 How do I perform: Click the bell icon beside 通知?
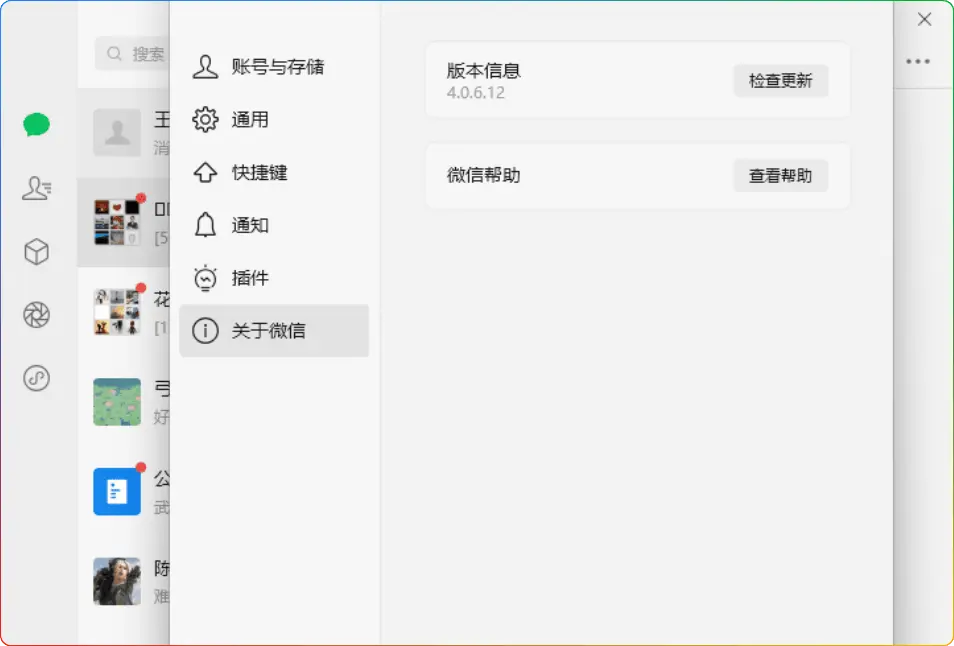pyautogui.click(x=205, y=225)
